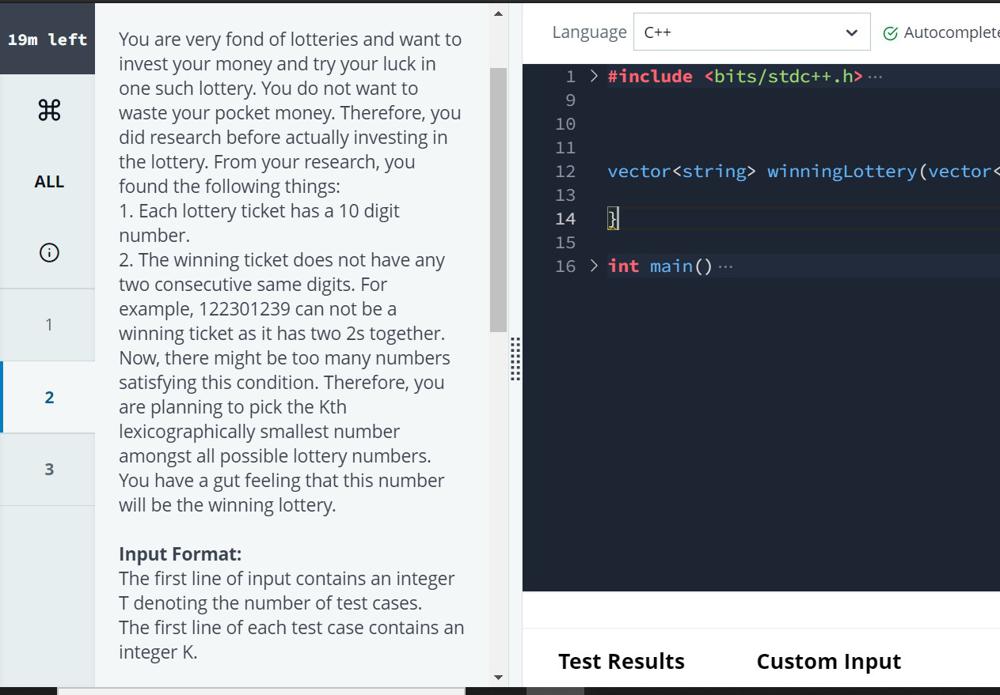Switch to Test Results tab
Image resolution: width=1000 pixels, height=695 pixels.
[x=621, y=661]
